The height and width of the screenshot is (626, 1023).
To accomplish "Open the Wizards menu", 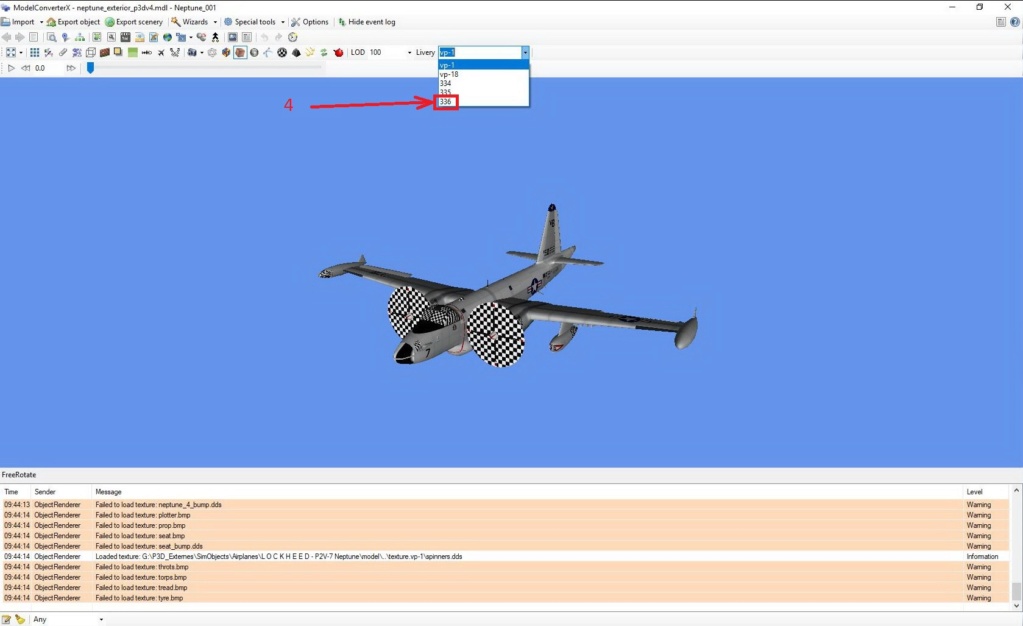I will pos(190,22).
